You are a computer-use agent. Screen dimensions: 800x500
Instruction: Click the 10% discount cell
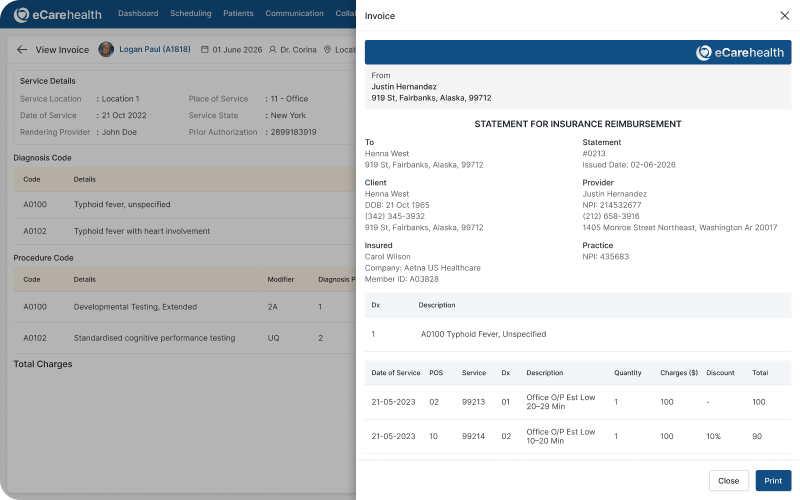(x=713, y=436)
